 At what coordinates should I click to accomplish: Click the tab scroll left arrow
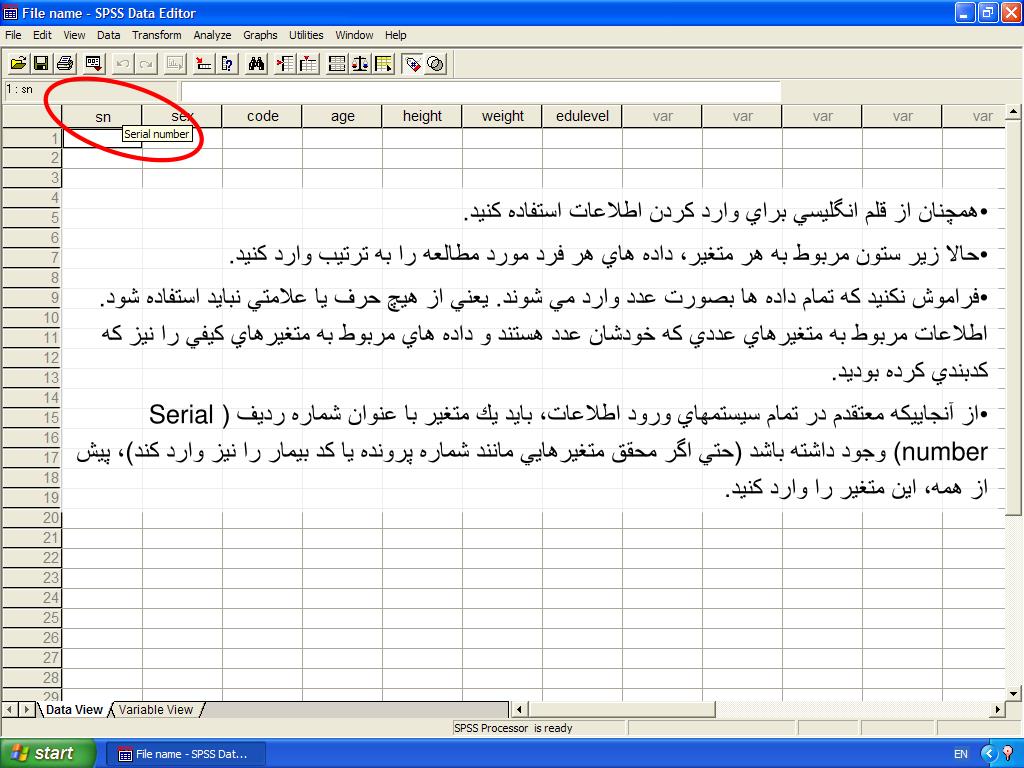pos(10,709)
